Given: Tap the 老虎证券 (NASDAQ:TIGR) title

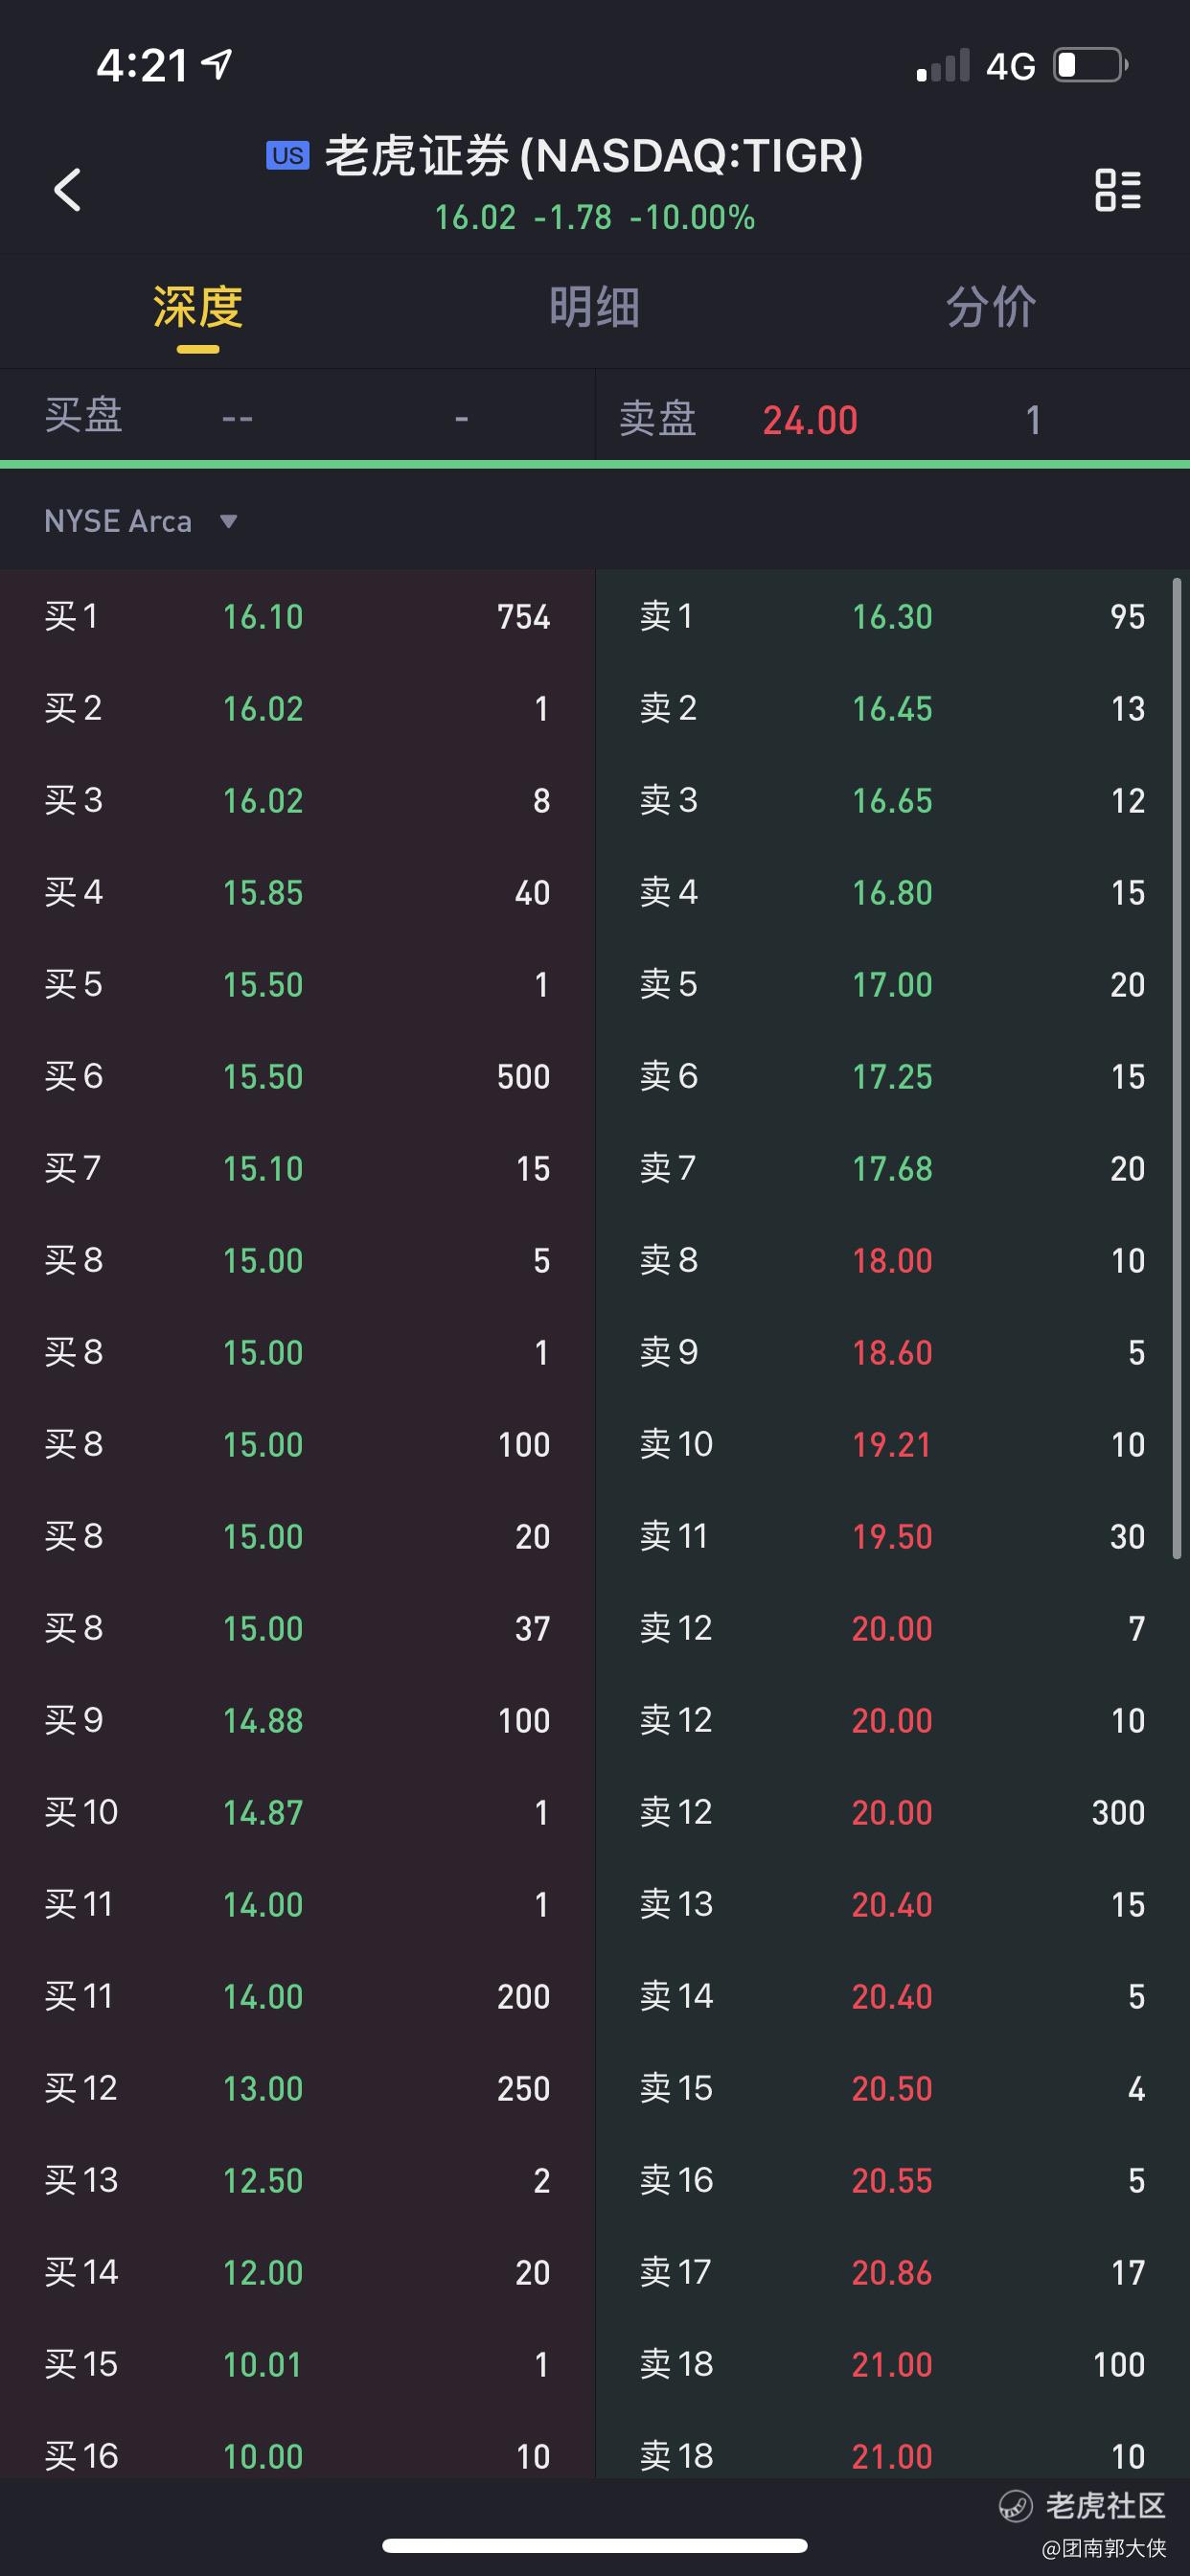Looking at the screenshot, I should (593, 156).
